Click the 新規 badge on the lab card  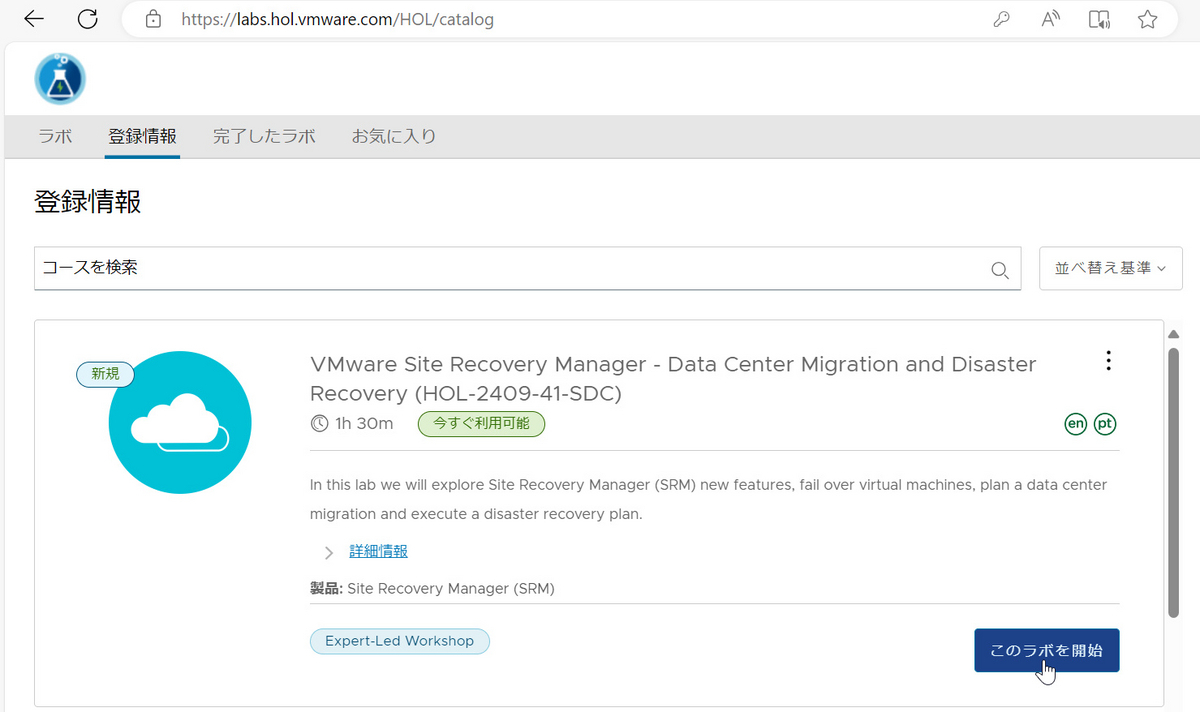[x=105, y=373]
